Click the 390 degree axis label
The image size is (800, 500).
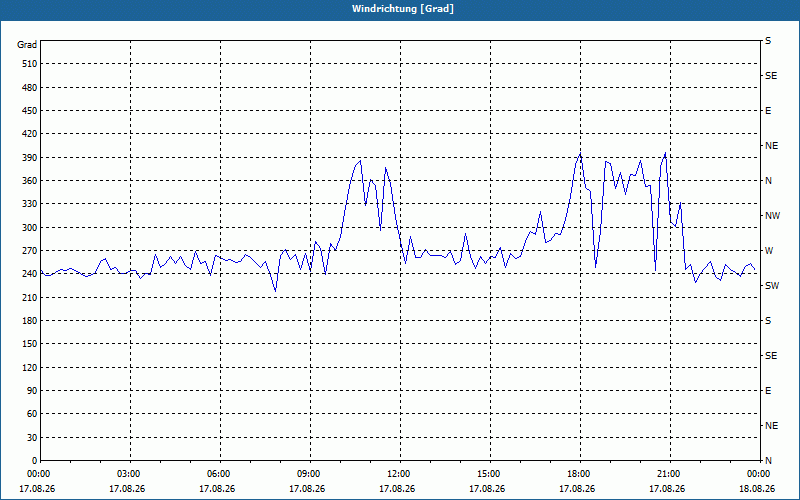point(30,158)
